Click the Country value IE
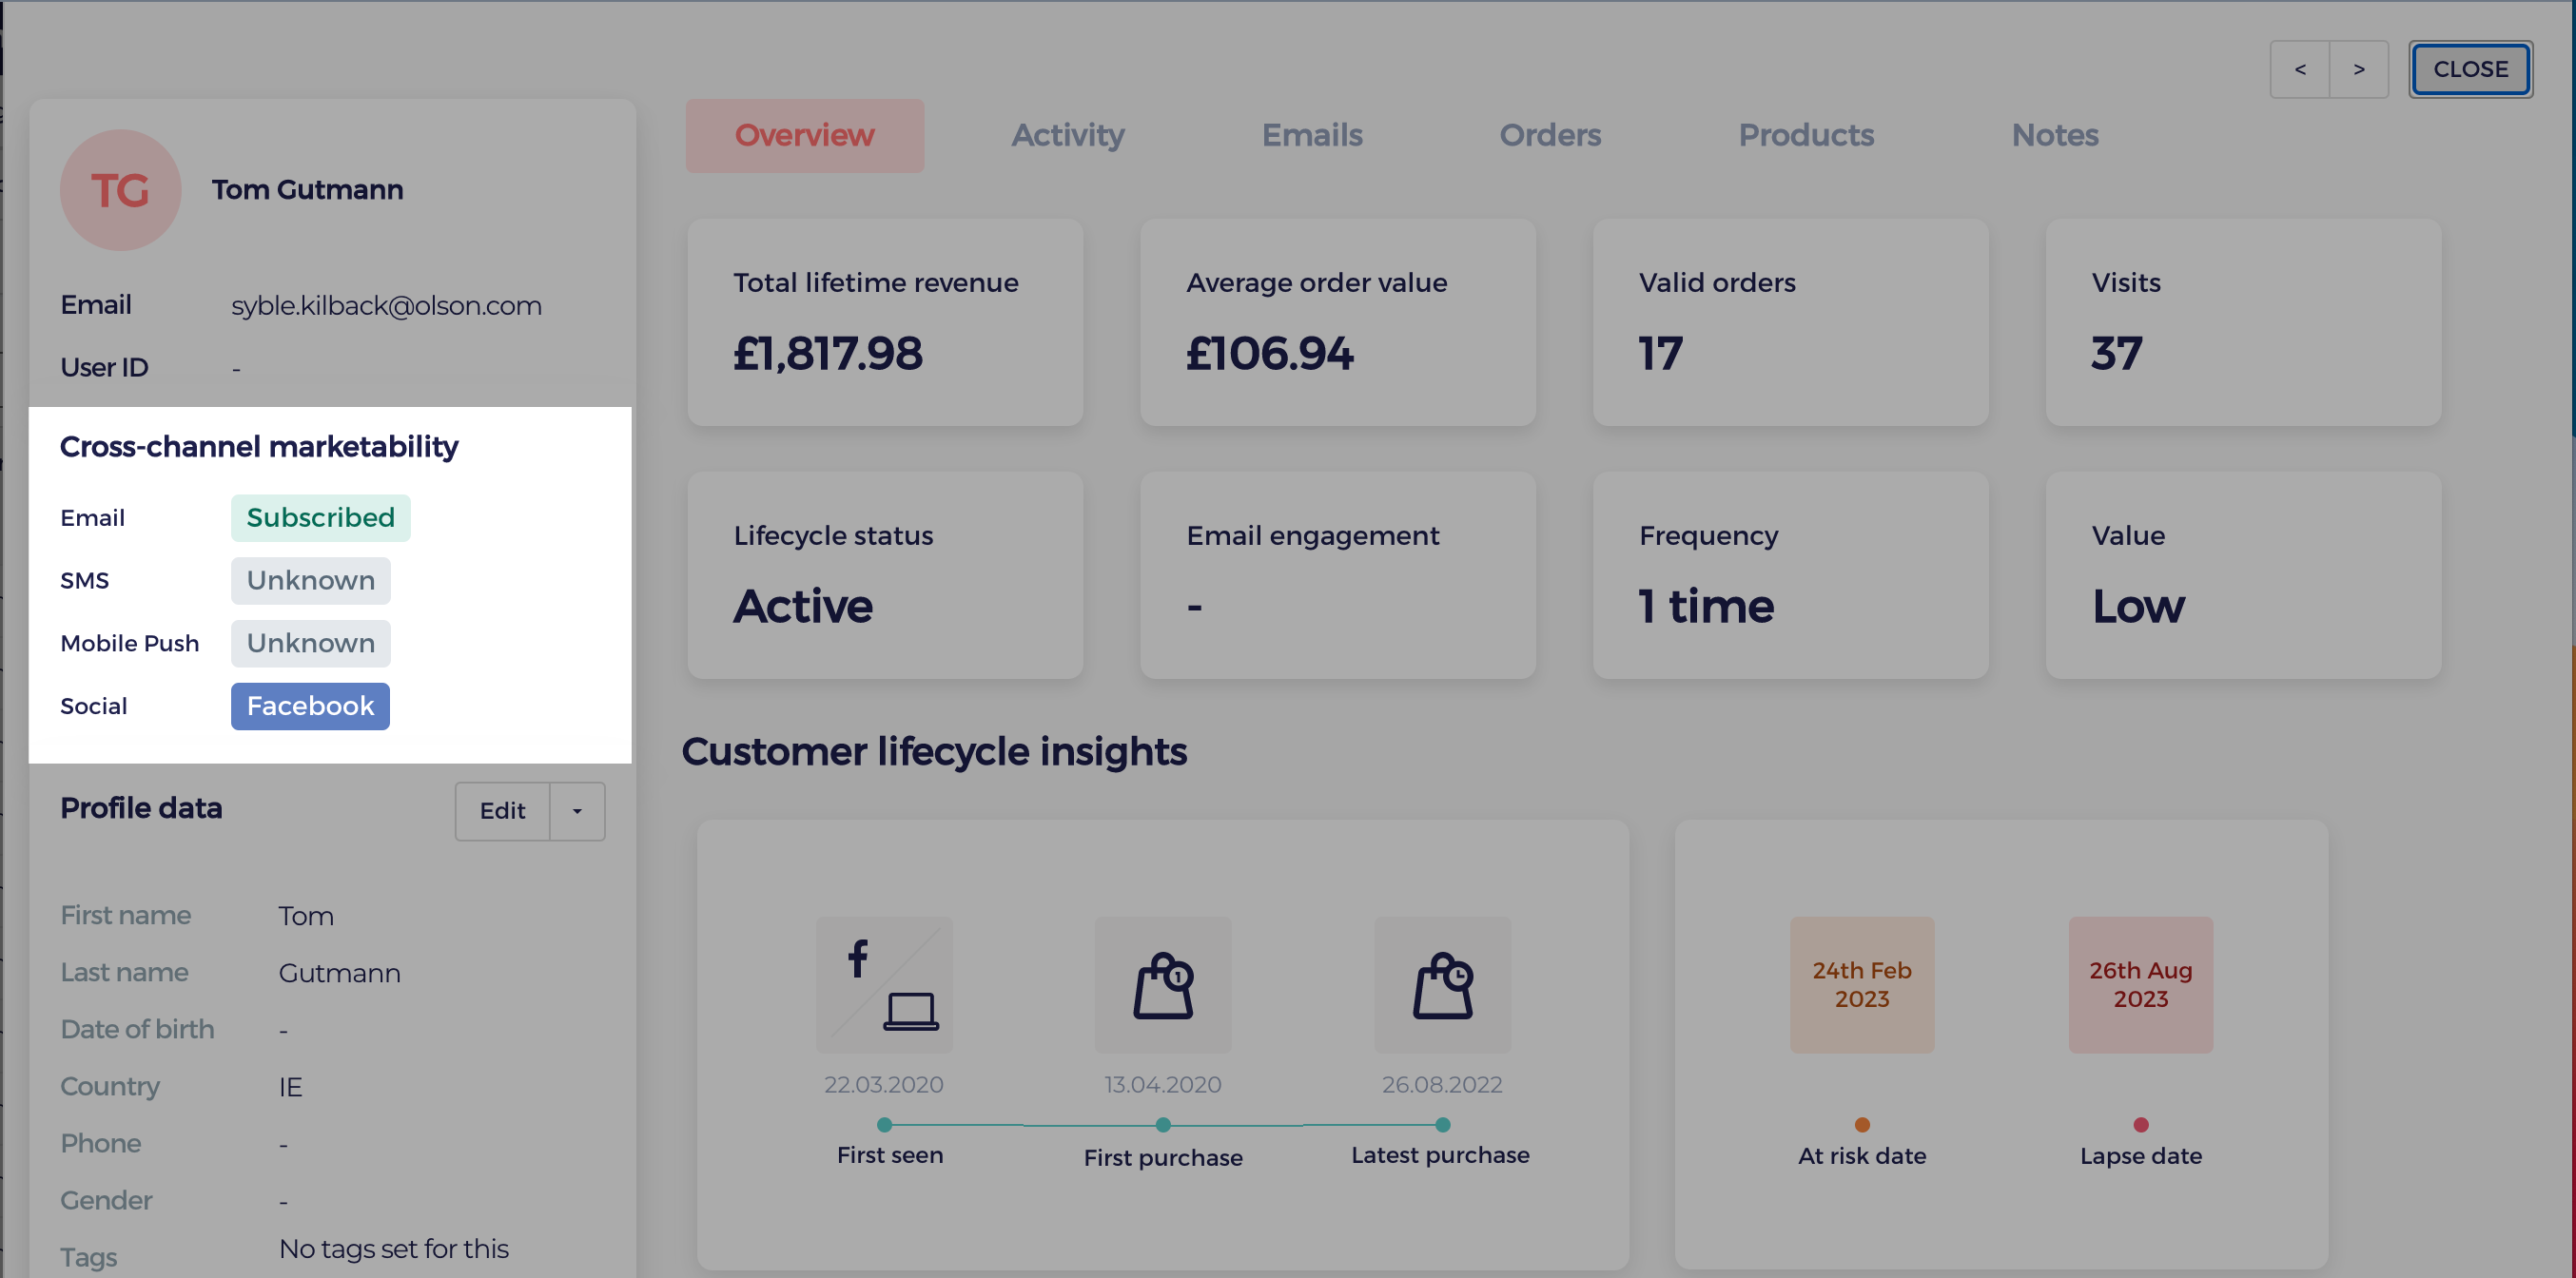The image size is (2576, 1278). pyautogui.click(x=290, y=1087)
